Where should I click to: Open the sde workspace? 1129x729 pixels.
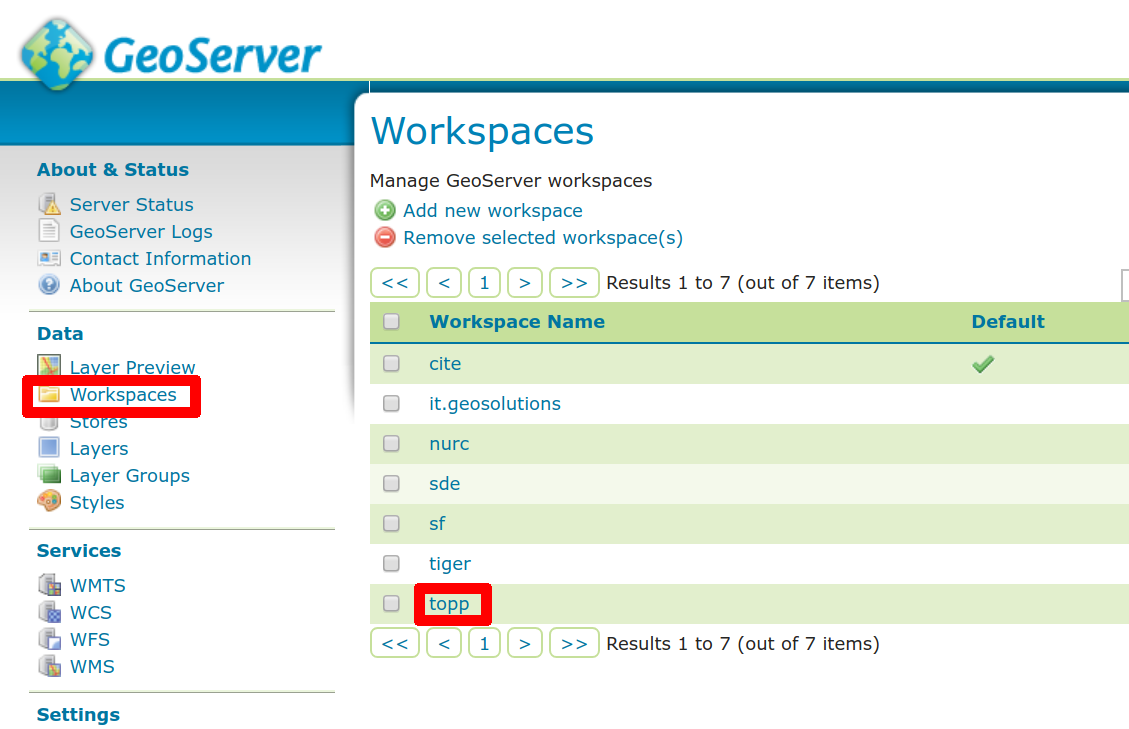444,483
